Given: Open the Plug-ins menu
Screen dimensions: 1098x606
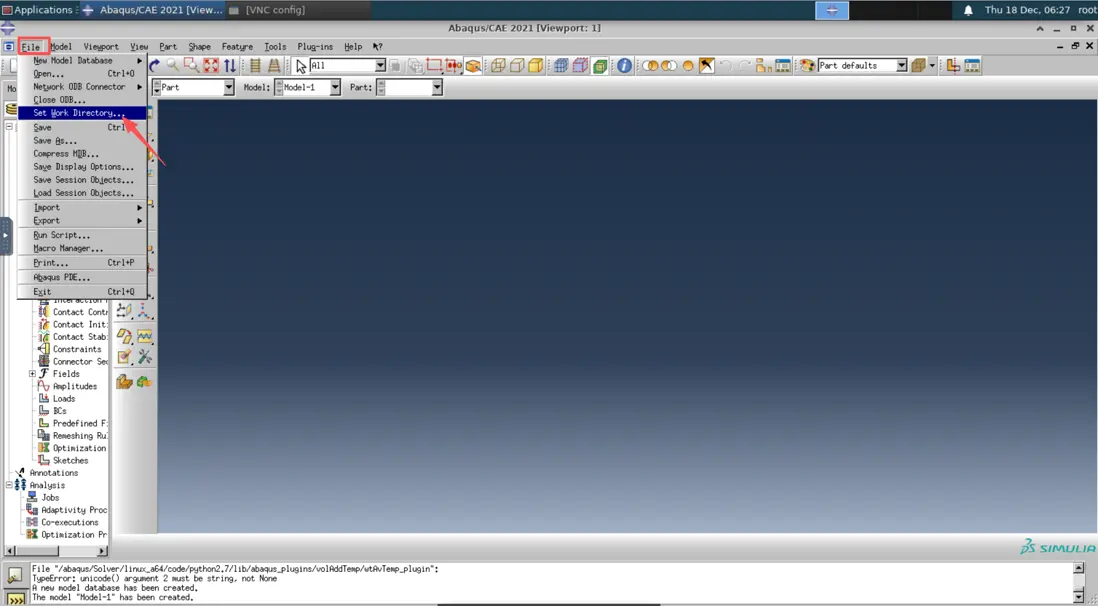Looking at the screenshot, I should point(315,47).
